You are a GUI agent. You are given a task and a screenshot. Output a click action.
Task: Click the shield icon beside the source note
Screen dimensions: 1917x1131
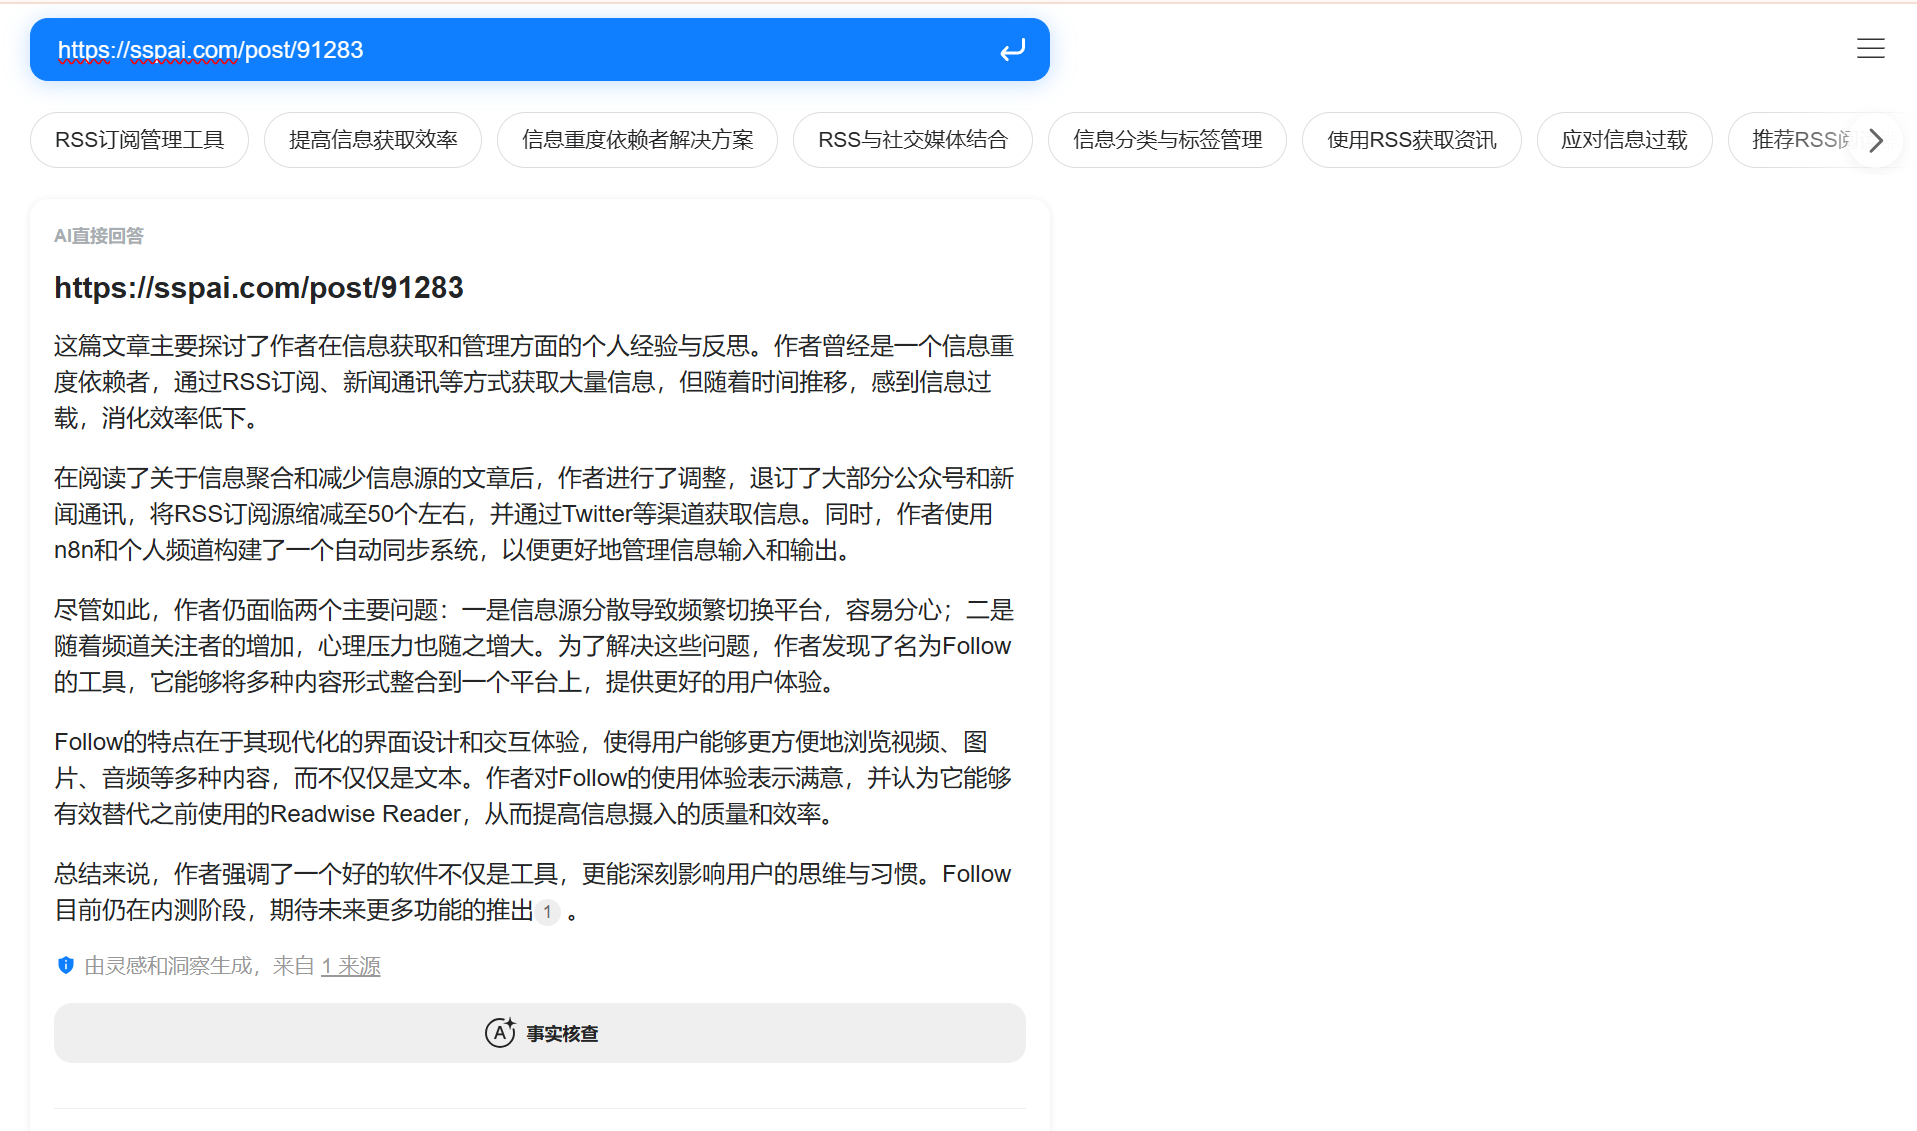pos(66,965)
